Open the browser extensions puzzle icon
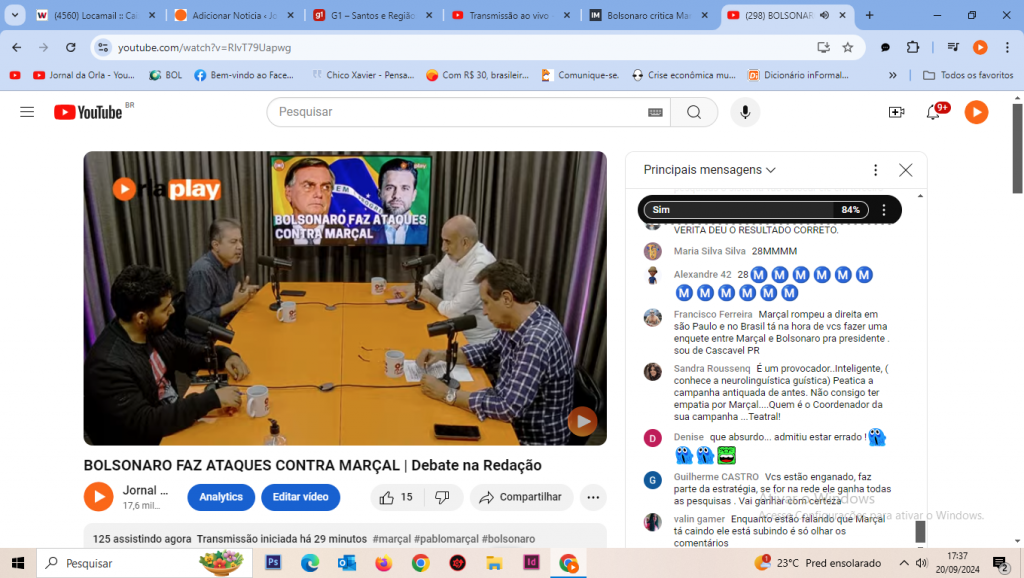This screenshot has width=1024, height=578. [x=912, y=47]
